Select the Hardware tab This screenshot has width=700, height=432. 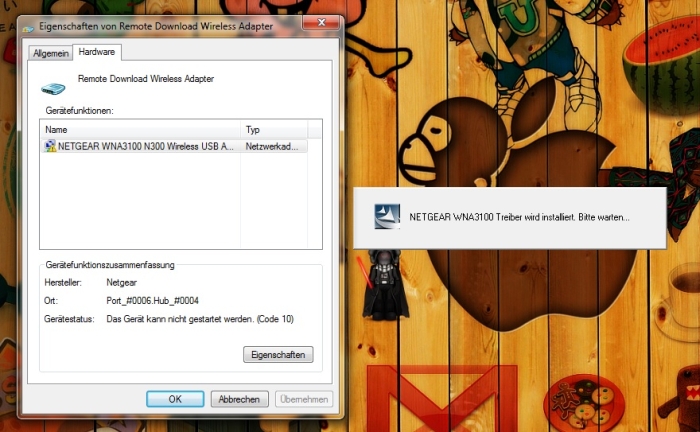click(97, 52)
